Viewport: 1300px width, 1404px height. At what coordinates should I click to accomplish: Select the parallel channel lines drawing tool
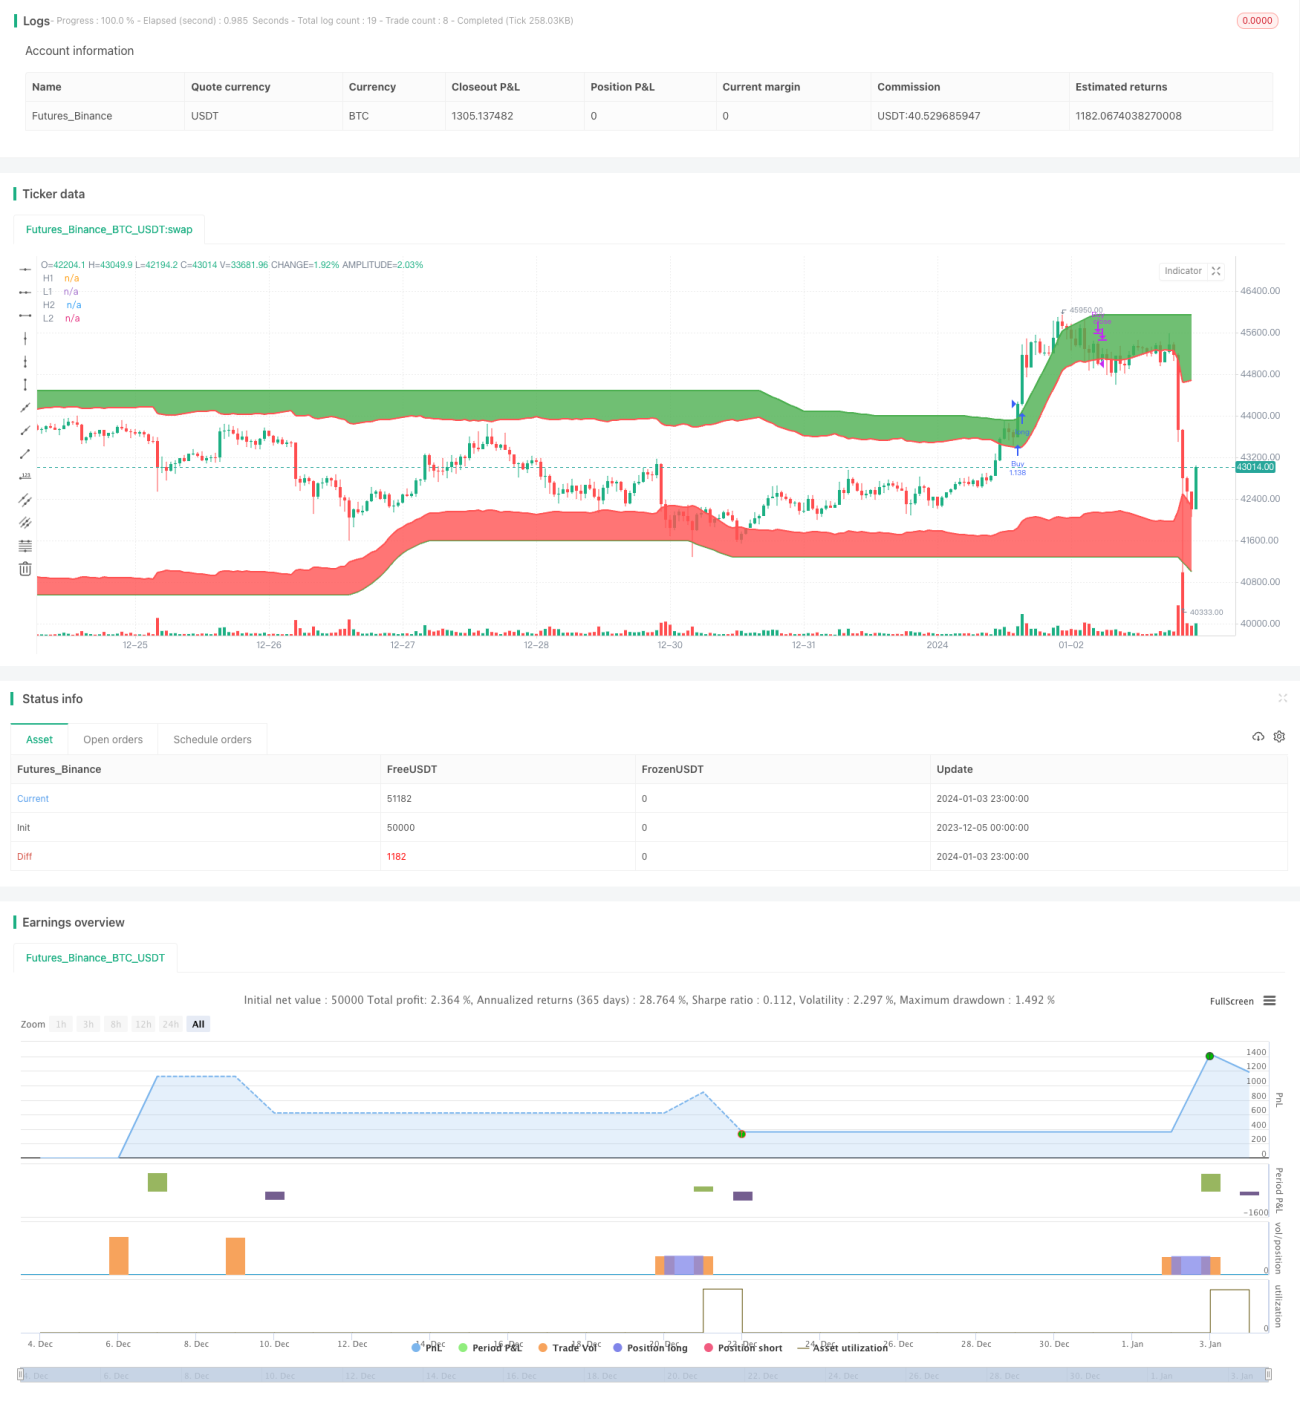click(25, 499)
